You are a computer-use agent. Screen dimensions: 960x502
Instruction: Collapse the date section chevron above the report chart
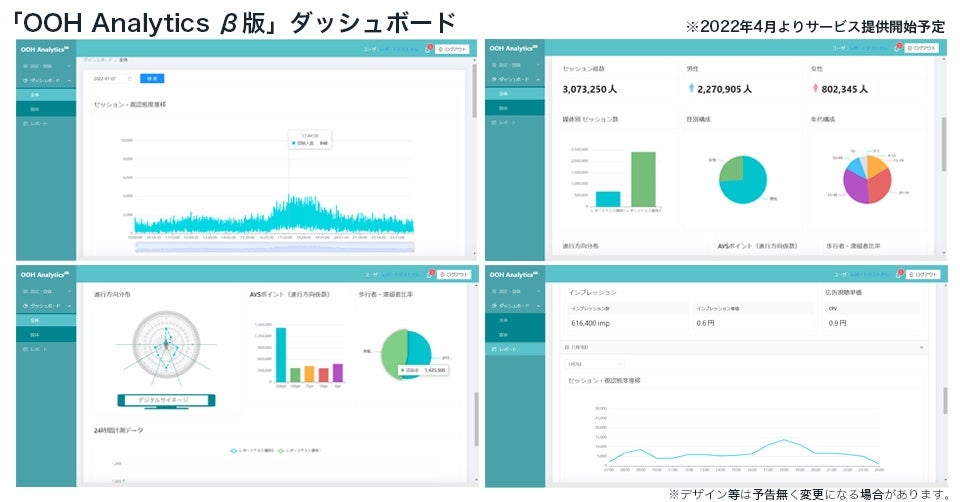pyautogui.click(x=922, y=348)
